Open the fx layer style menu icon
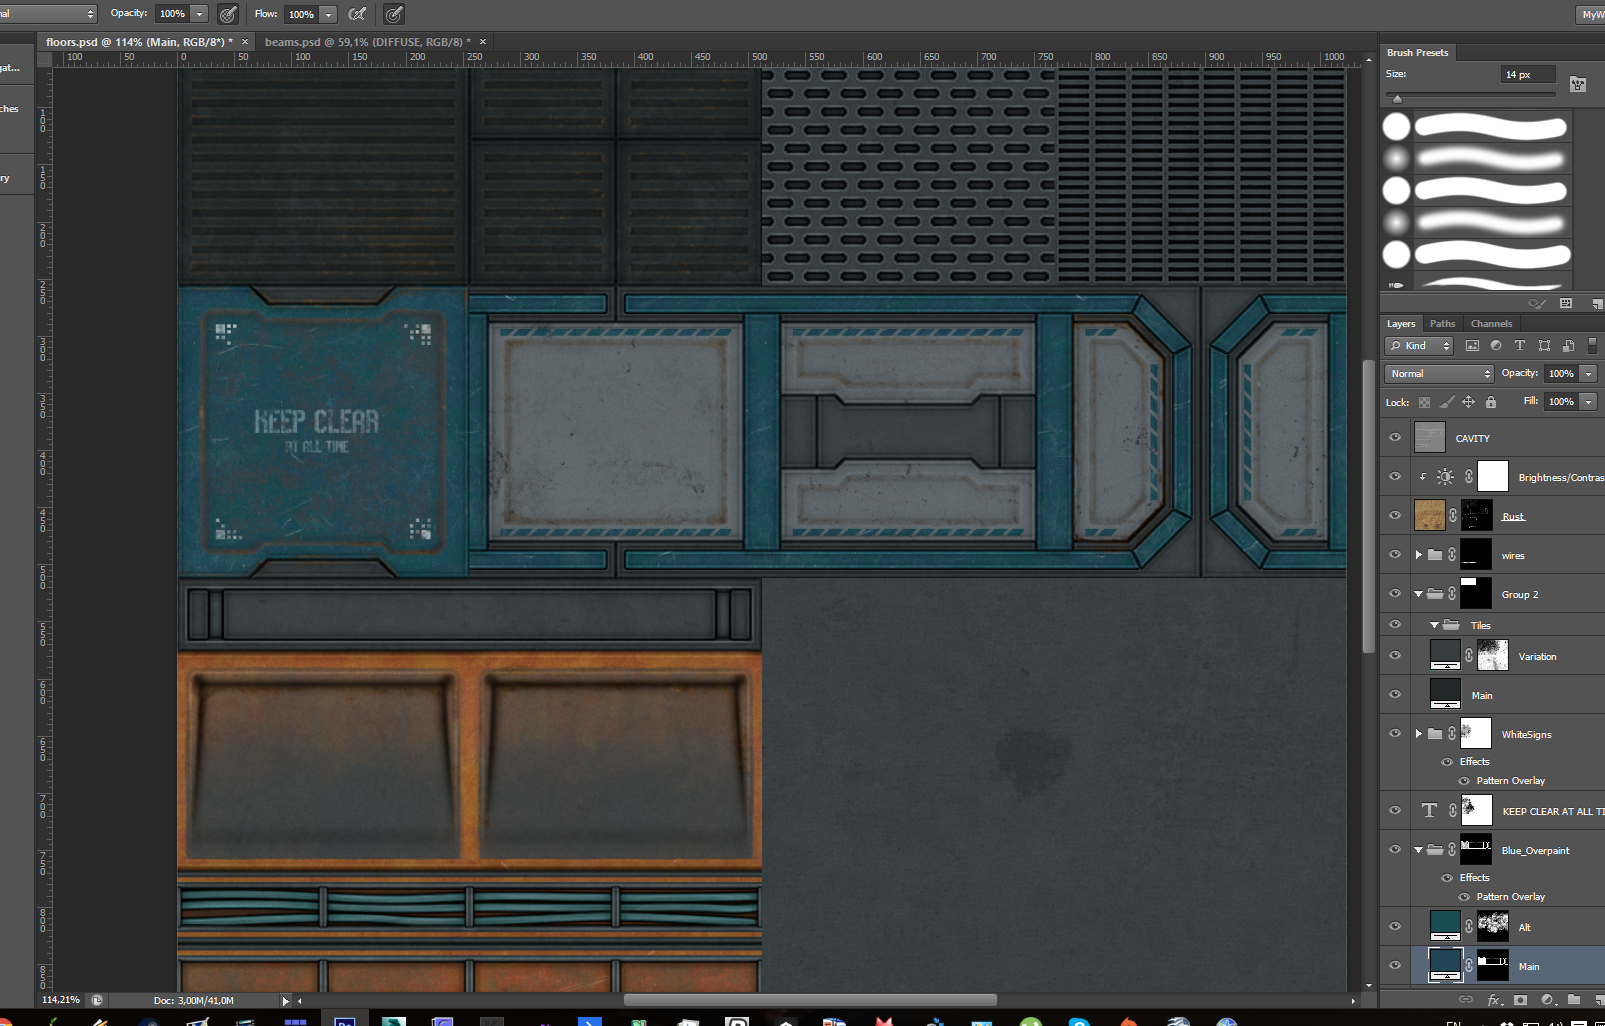The image size is (1605, 1026). click(1494, 999)
